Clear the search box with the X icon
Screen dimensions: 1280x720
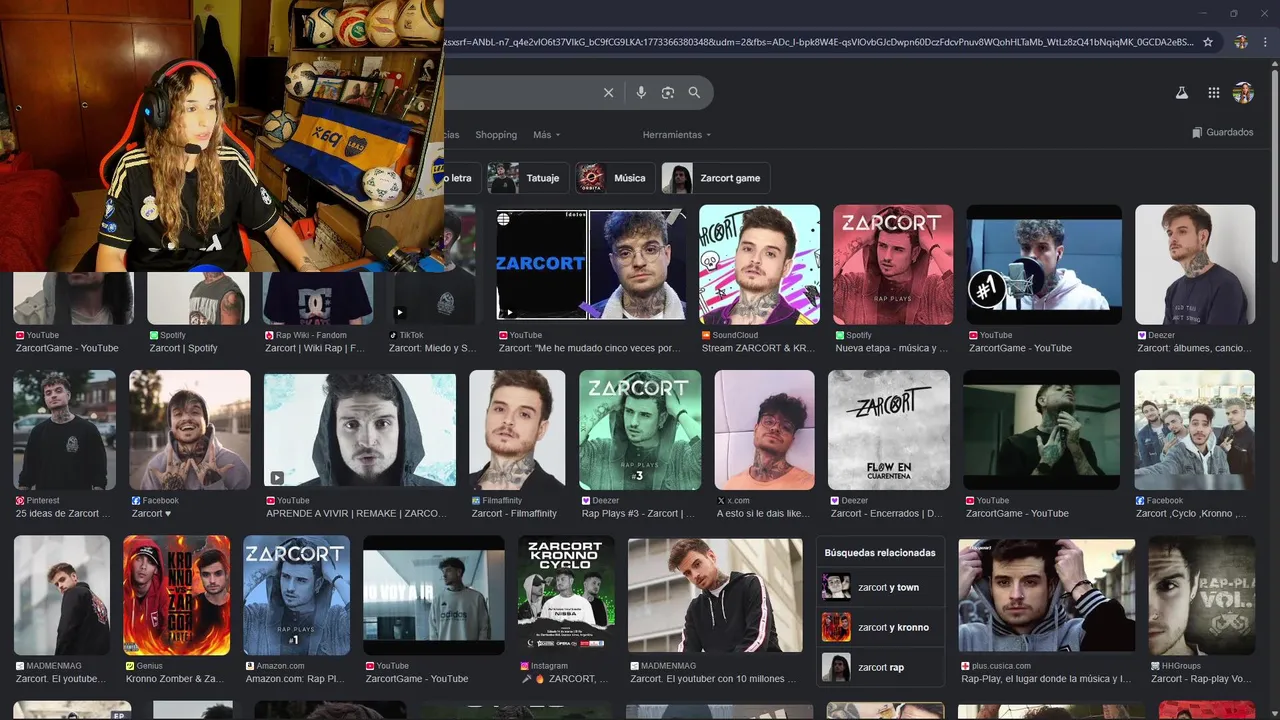point(608,93)
